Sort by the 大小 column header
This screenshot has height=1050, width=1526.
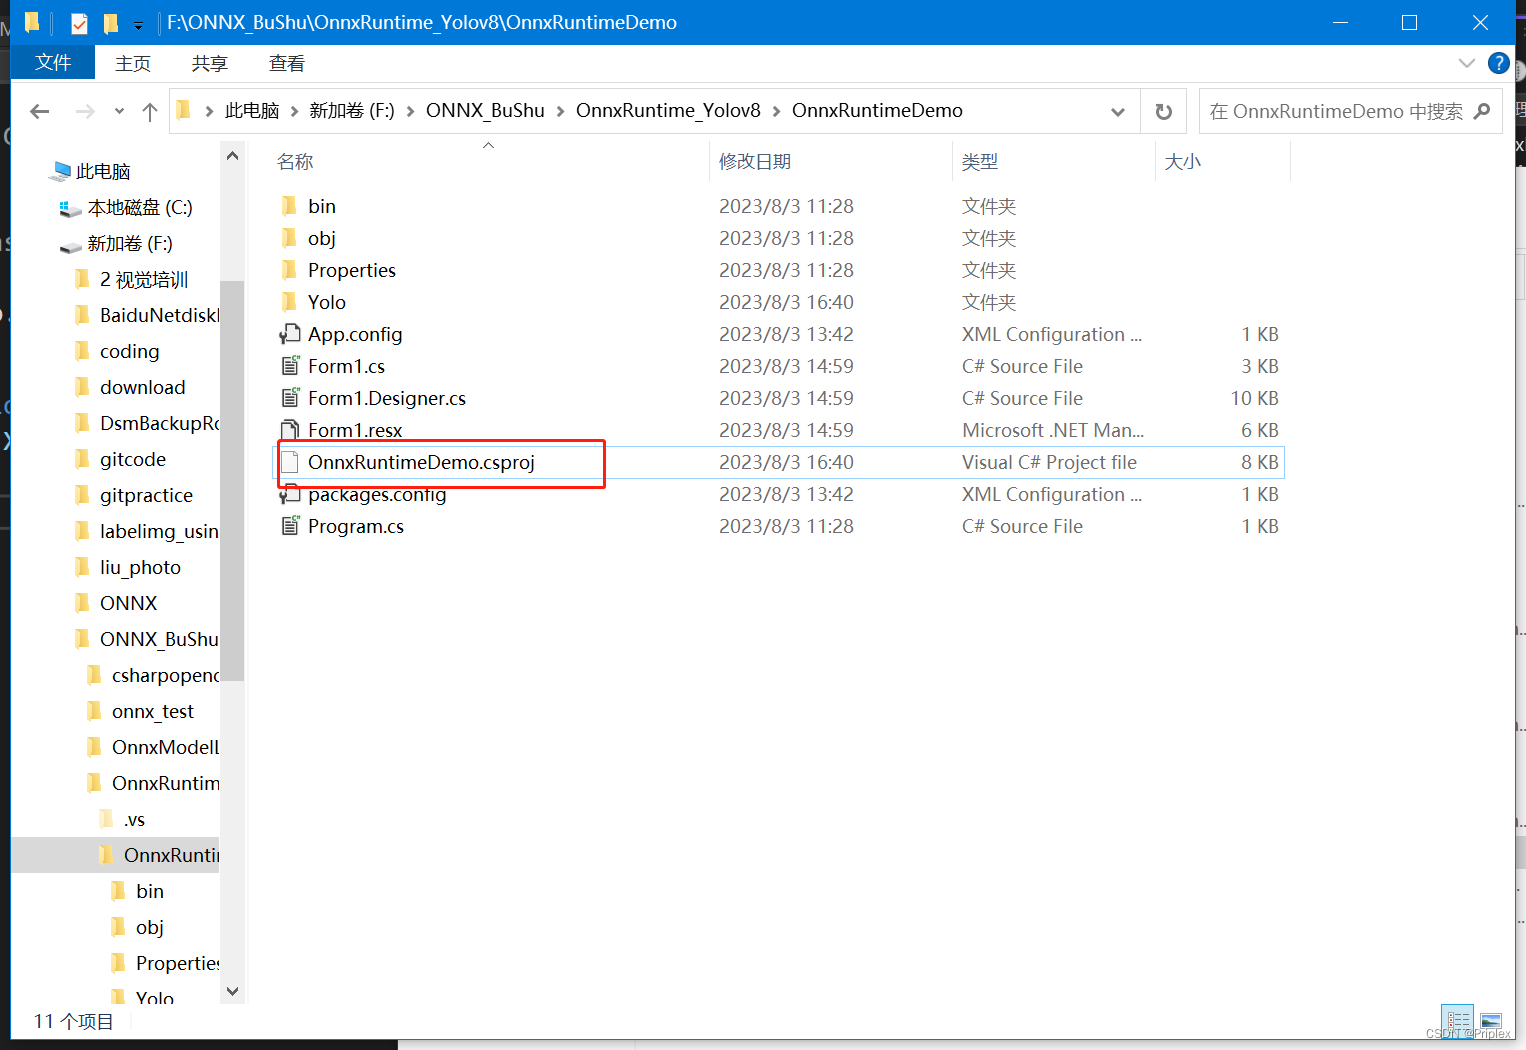point(1183,162)
